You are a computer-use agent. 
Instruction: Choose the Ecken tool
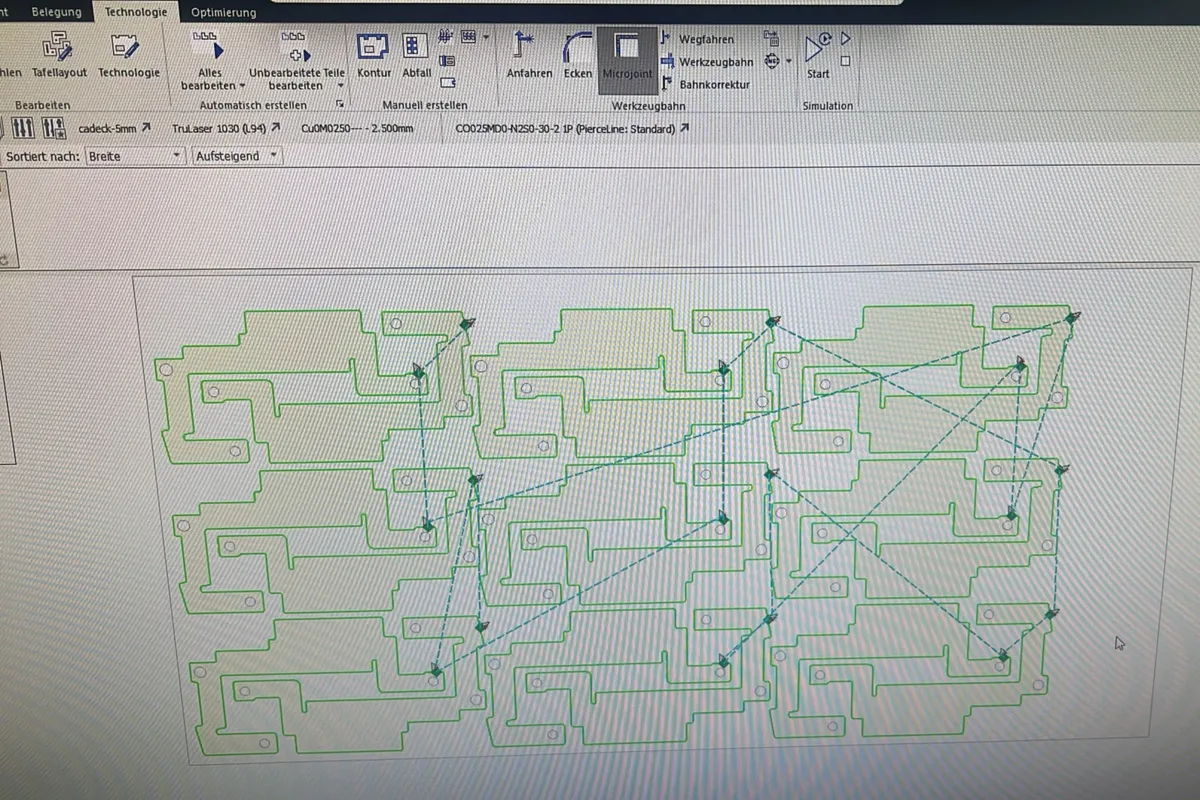tap(577, 55)
